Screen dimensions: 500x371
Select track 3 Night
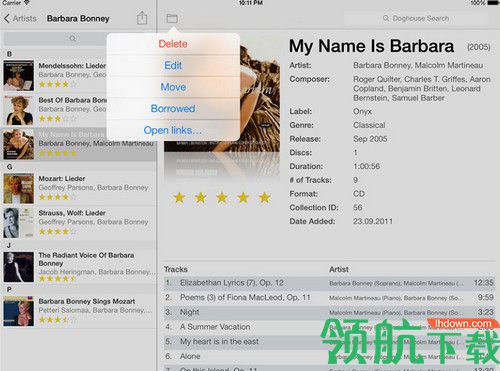[x=329, y=312]
